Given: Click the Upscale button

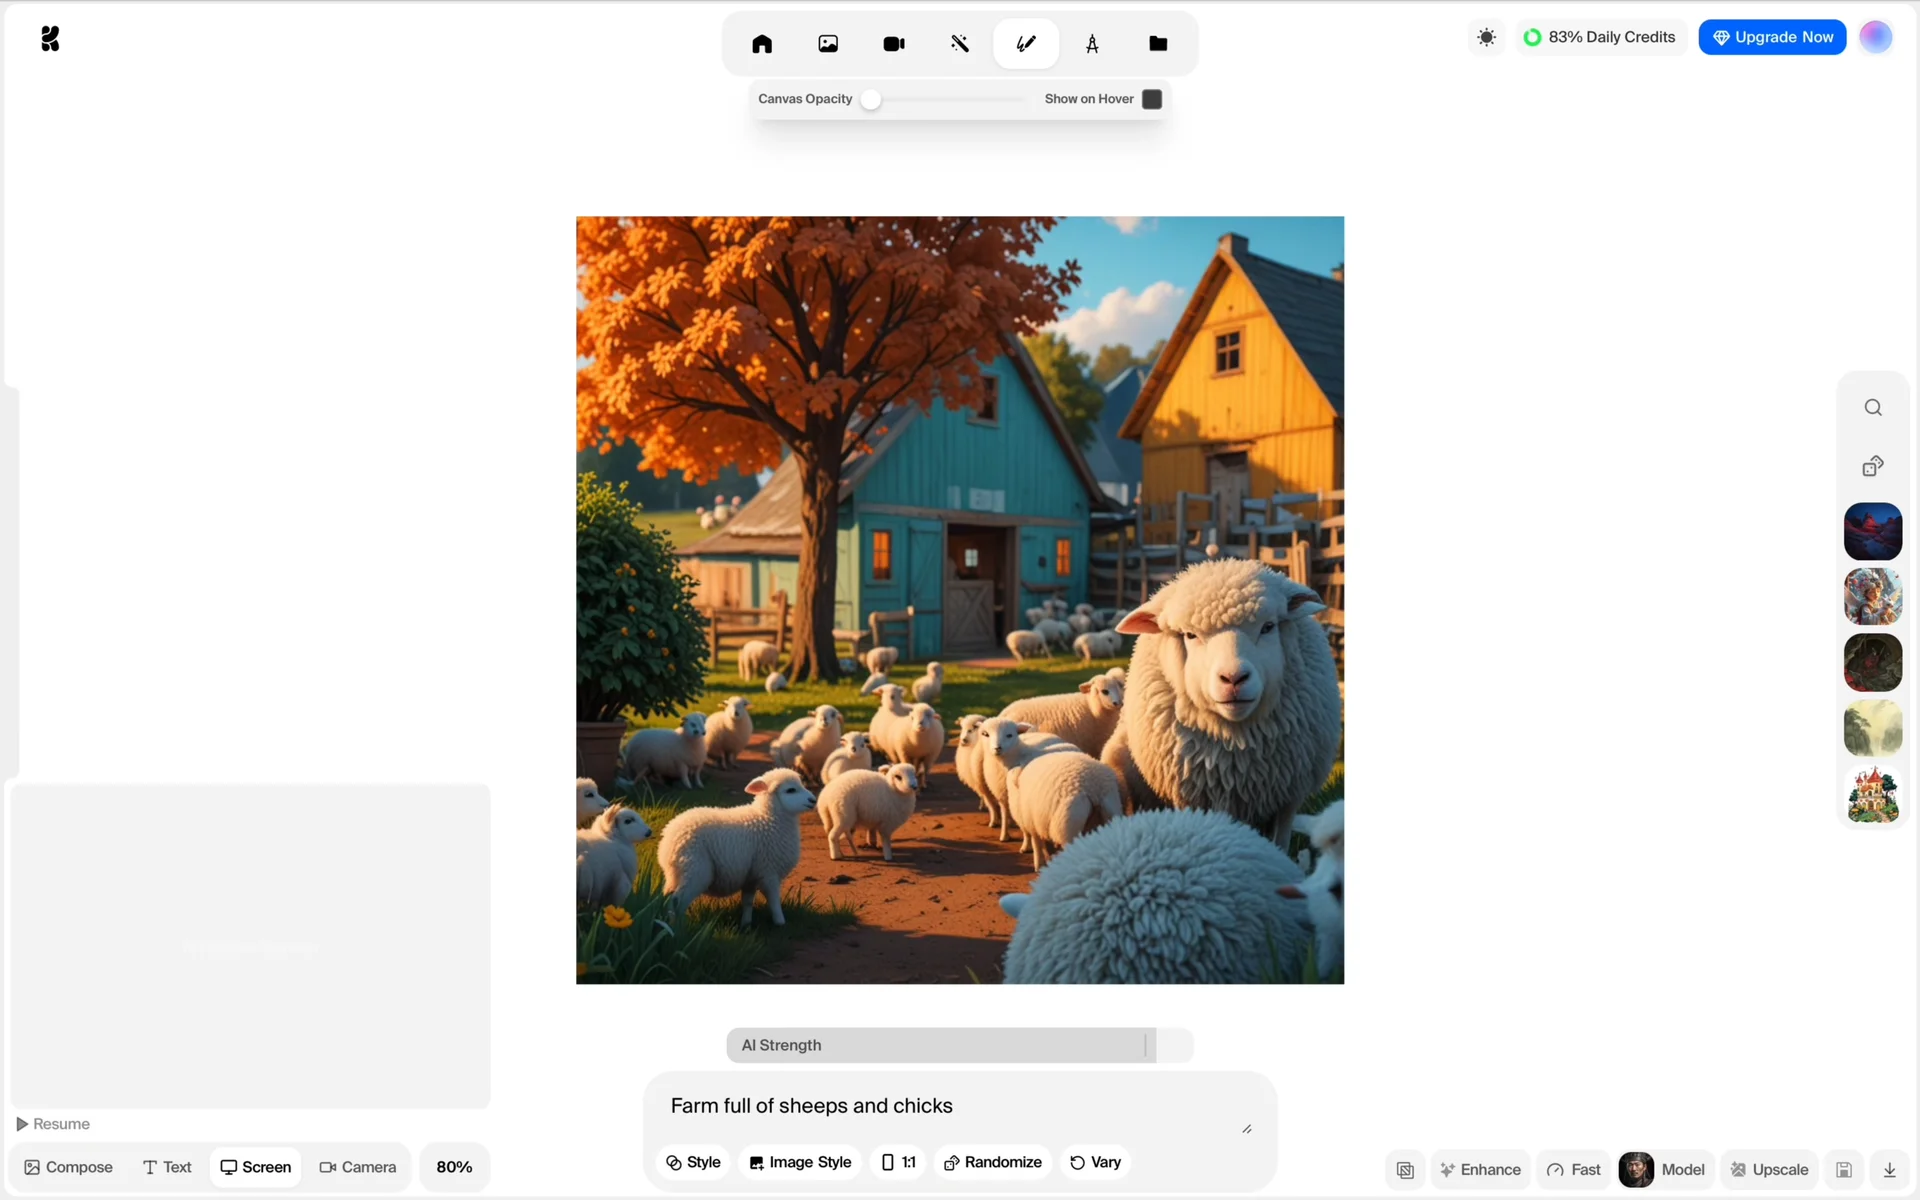Looking at the screenshot, I should pyautogui.click(x=1769, y=1170).
